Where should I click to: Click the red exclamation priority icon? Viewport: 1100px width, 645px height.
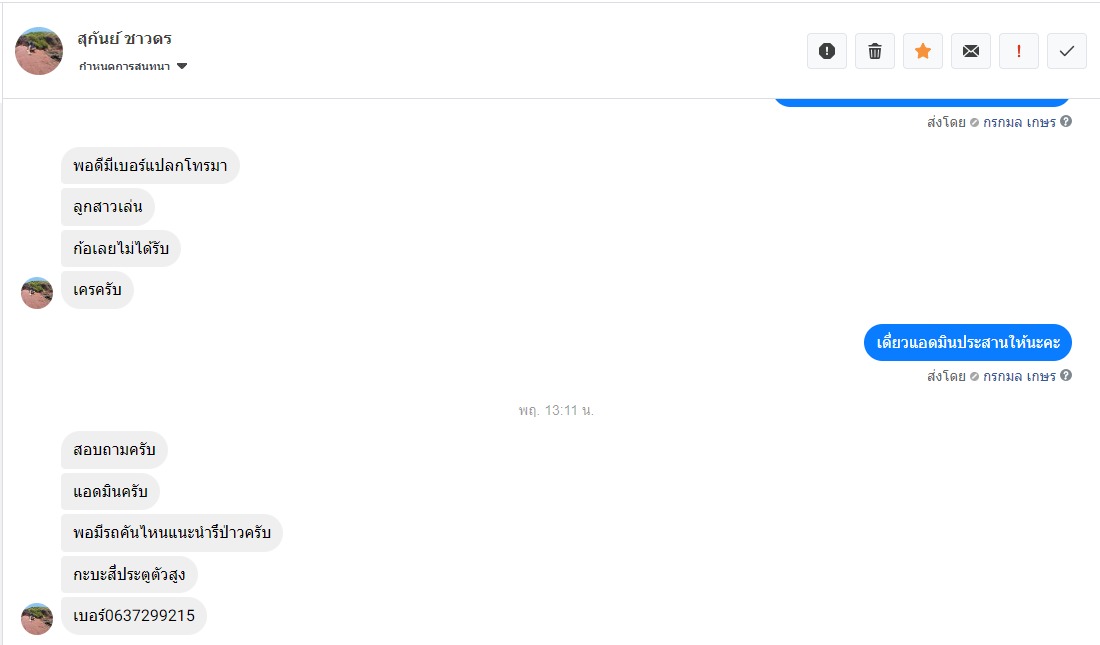1019,51
